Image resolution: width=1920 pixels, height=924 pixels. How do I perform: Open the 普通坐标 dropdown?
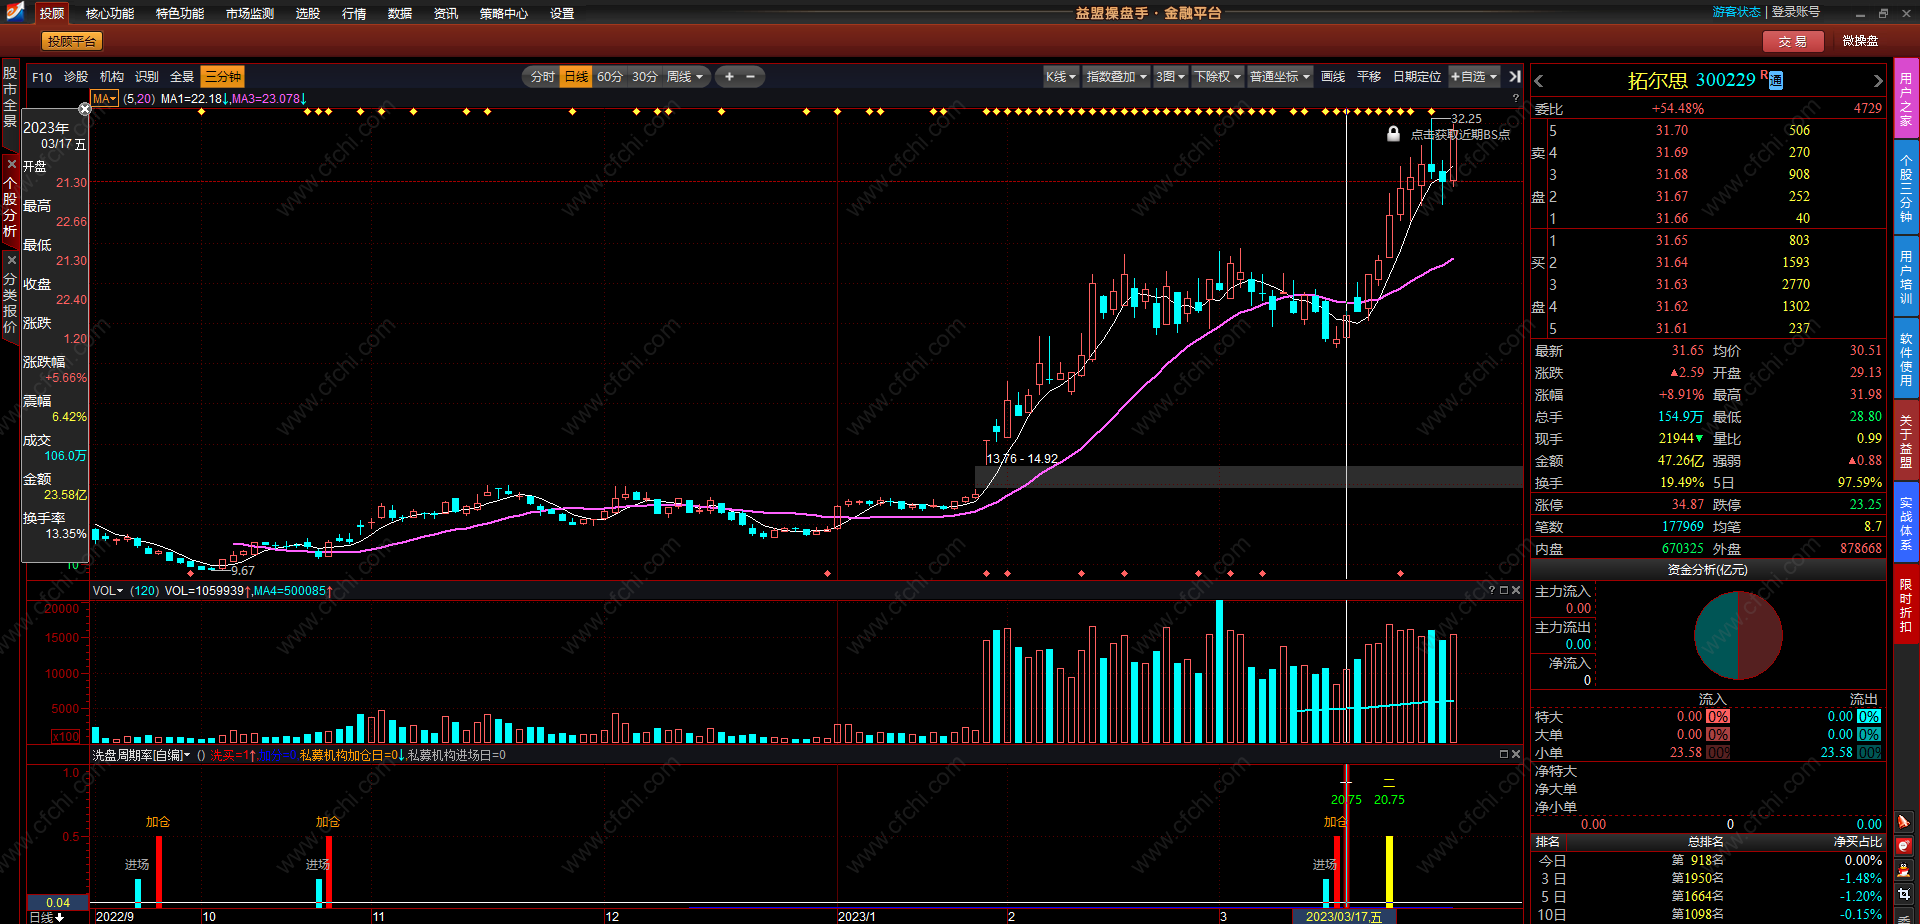(1279, 76)
